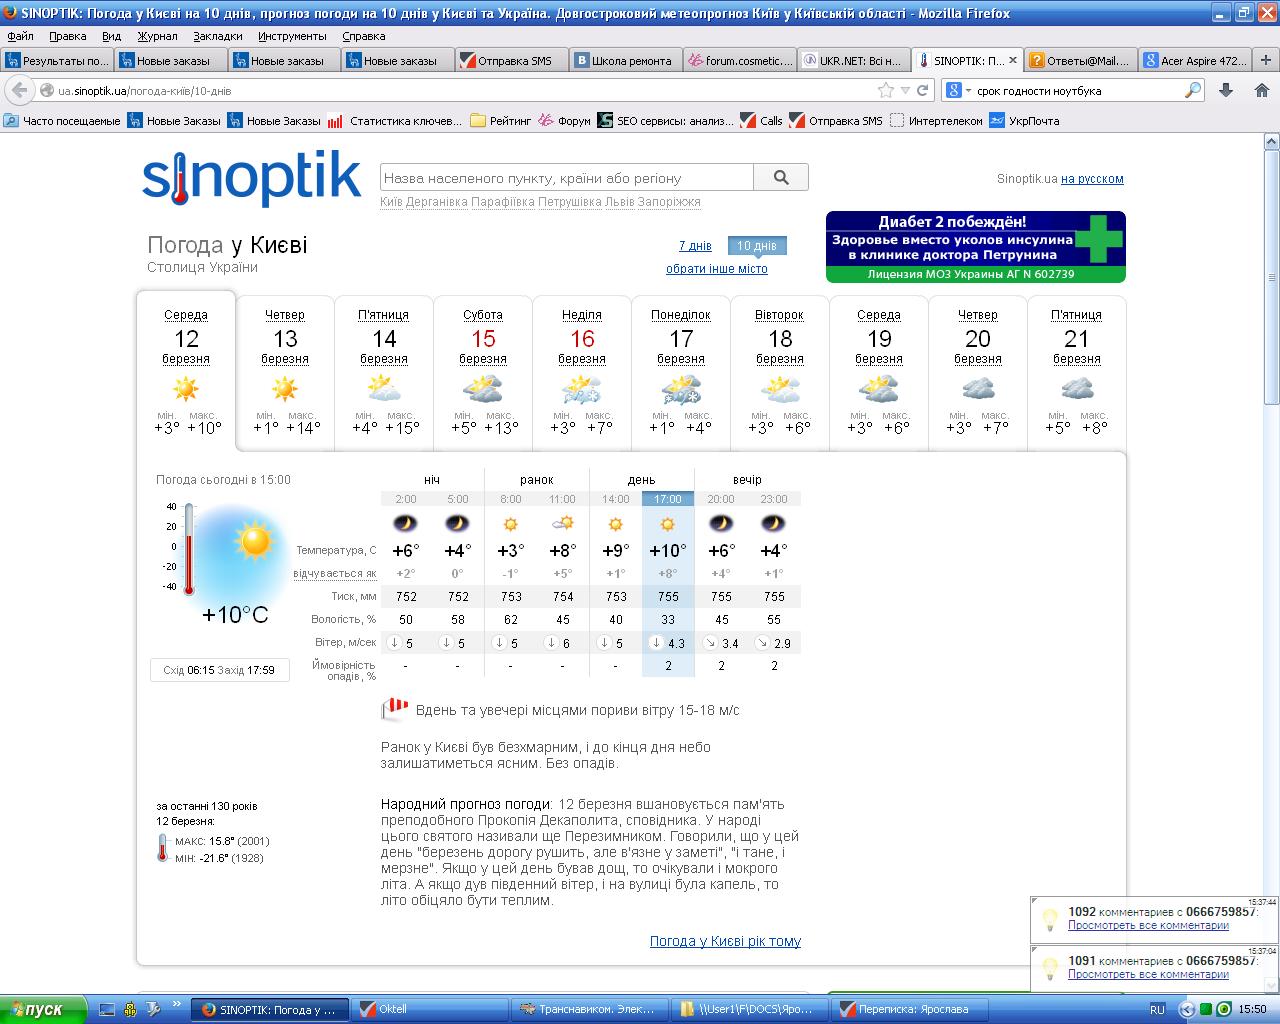
Task: Click the wind sock warning icon
Action: (394, 710)
